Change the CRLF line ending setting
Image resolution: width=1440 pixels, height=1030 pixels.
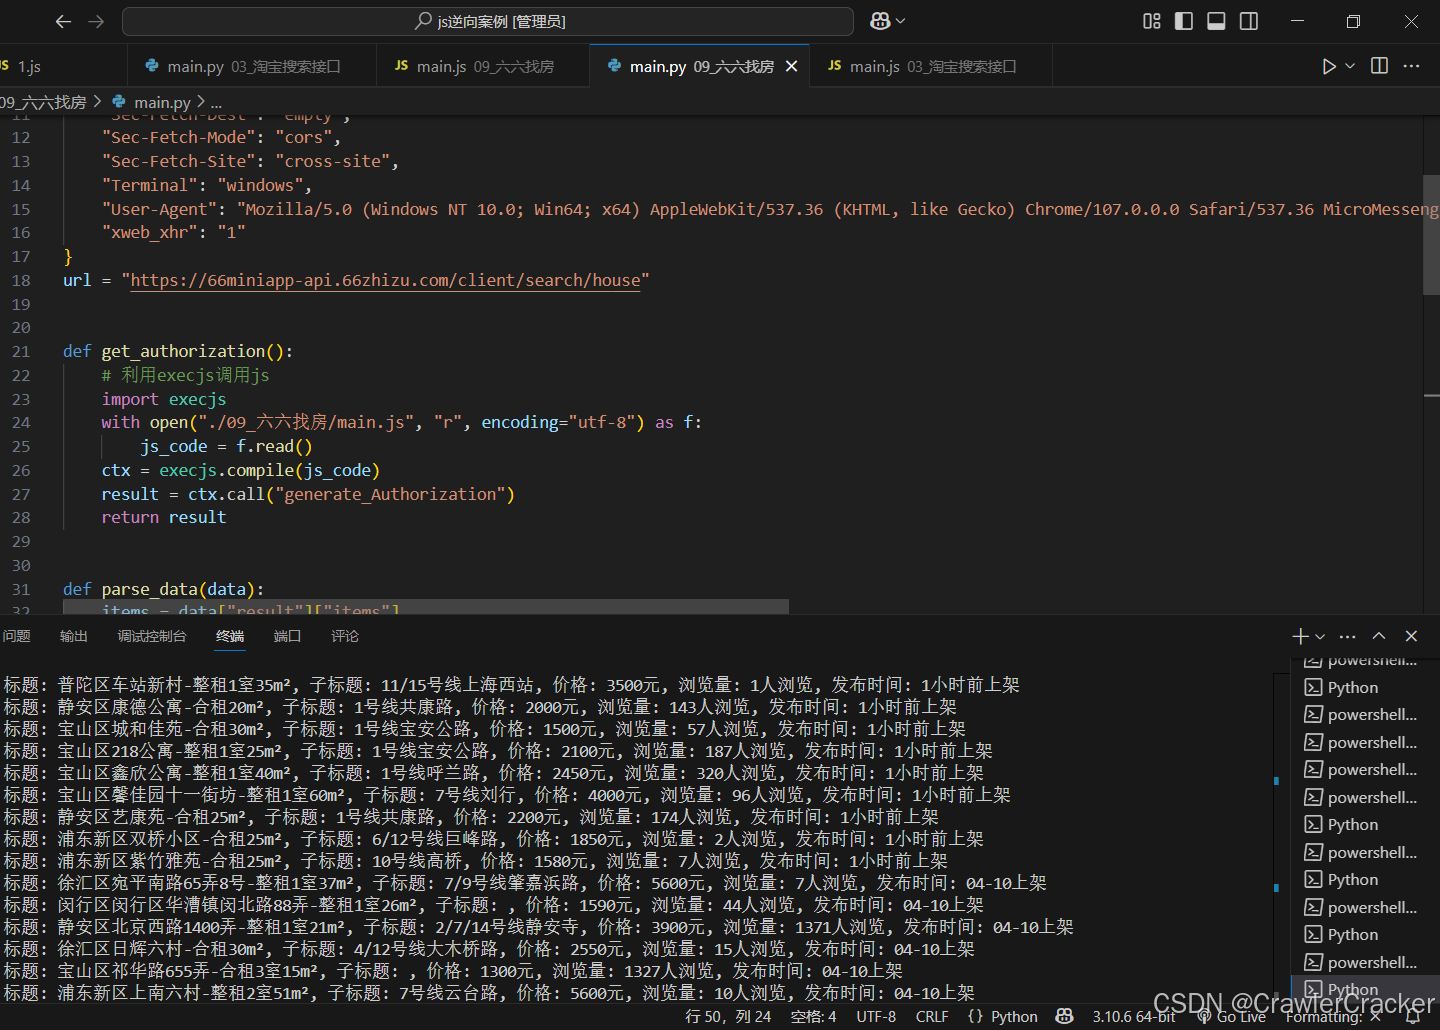(x=932, y=1016)
